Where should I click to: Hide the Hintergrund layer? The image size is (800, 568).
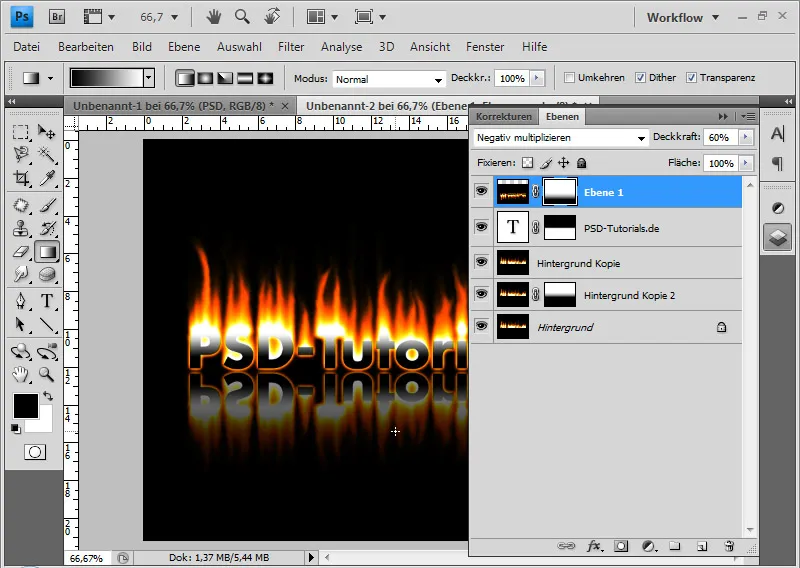tap(481, 326)
